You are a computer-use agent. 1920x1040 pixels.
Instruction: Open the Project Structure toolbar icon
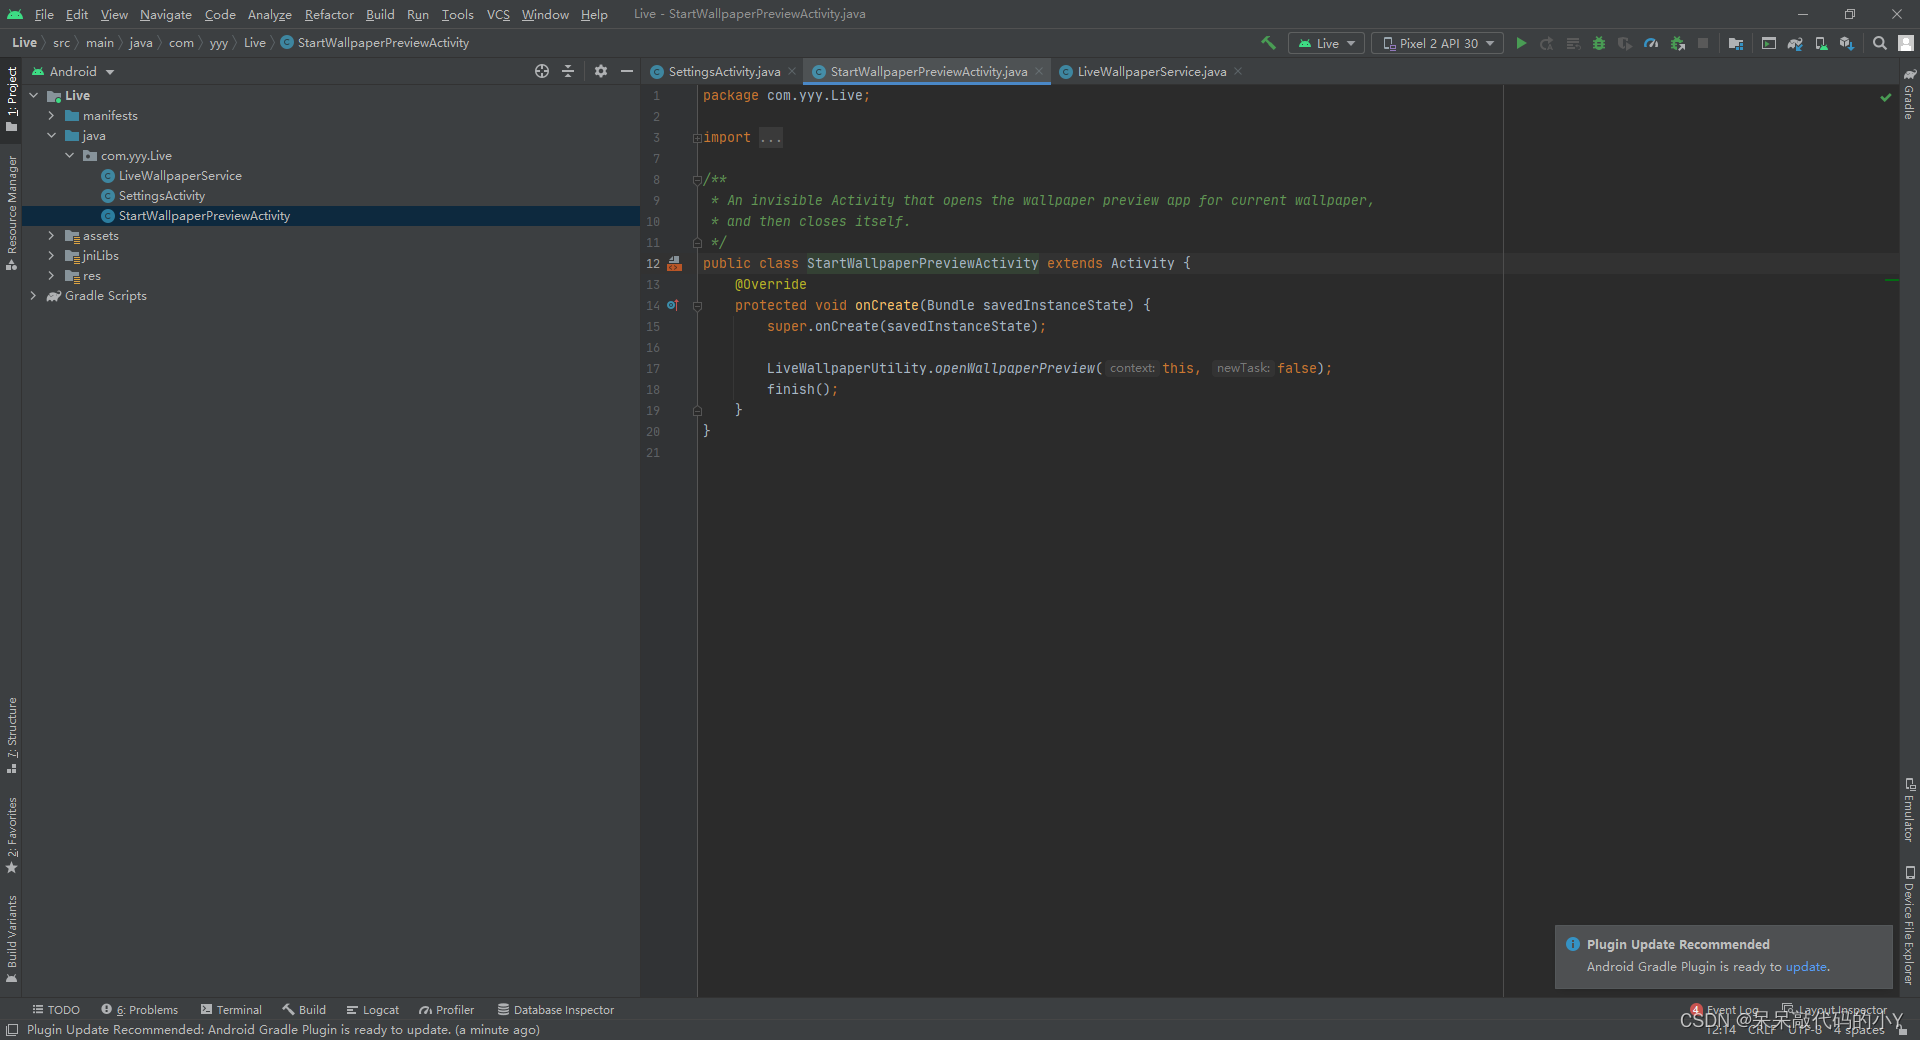click(x=1736, y=43)
